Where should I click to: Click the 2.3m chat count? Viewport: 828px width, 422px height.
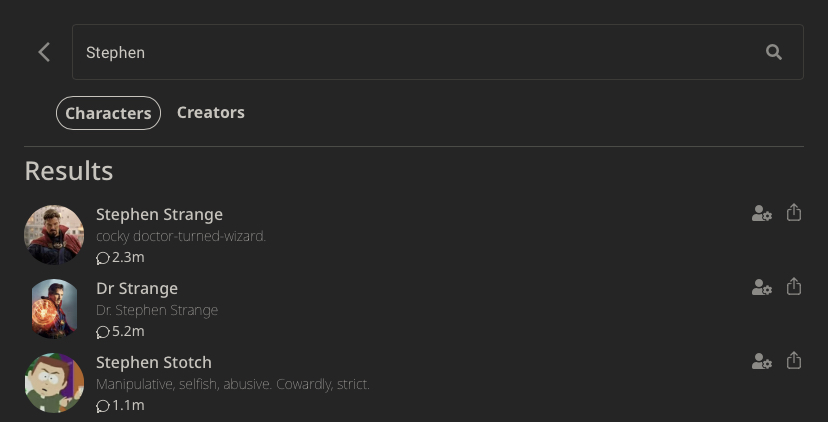pos(120,257)
